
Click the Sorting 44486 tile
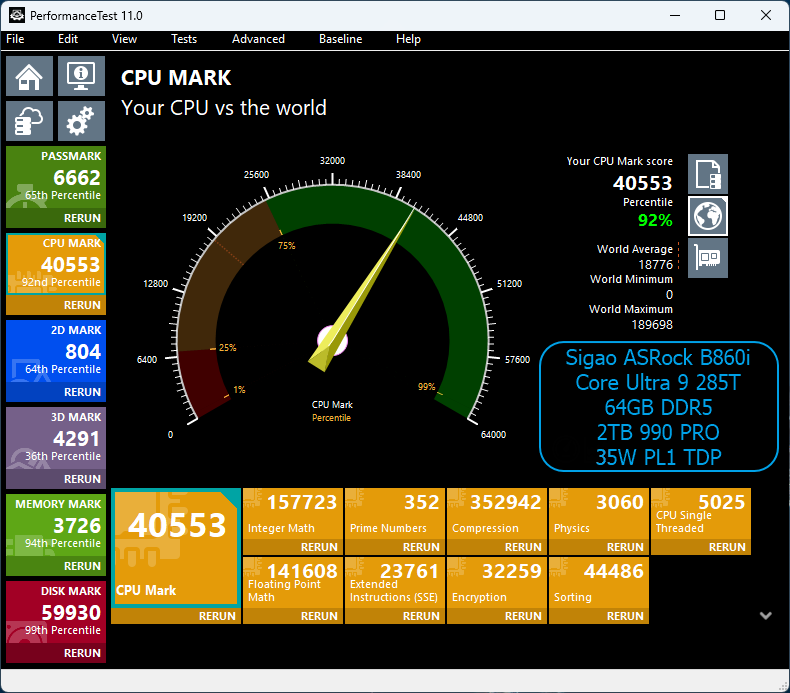pyautogui.click(x=599, y=583)
